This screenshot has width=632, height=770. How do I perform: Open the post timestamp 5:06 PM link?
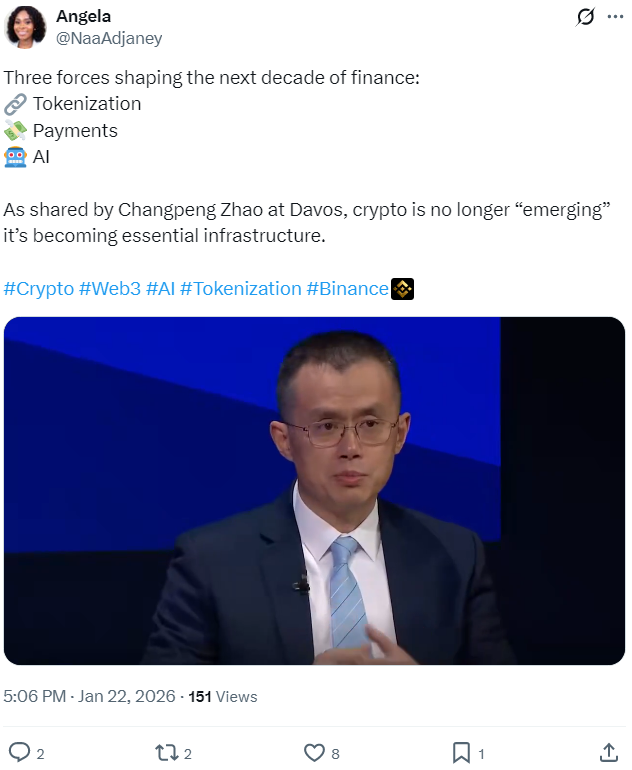pyautogui.click(x=35, y=697)
